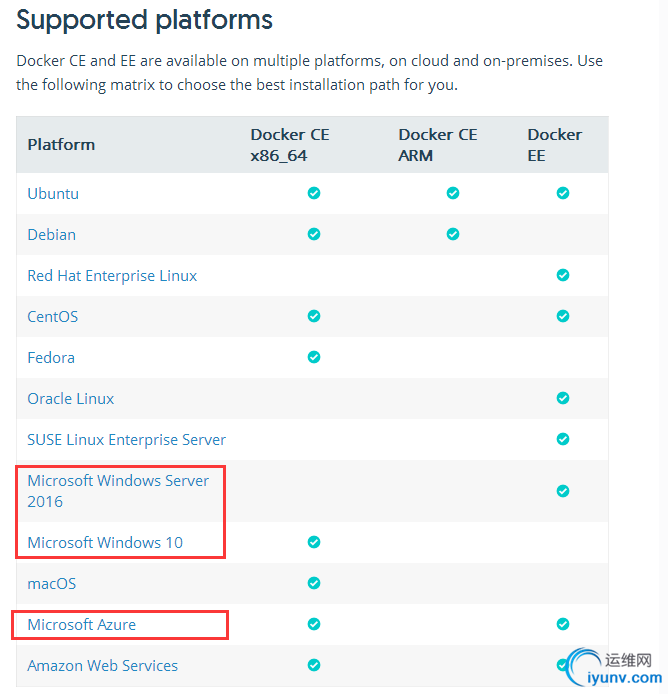Click Ubuntu's Docker CE ARM checkmark
This screenshot has height=694, width=668.
click(452, 193)
